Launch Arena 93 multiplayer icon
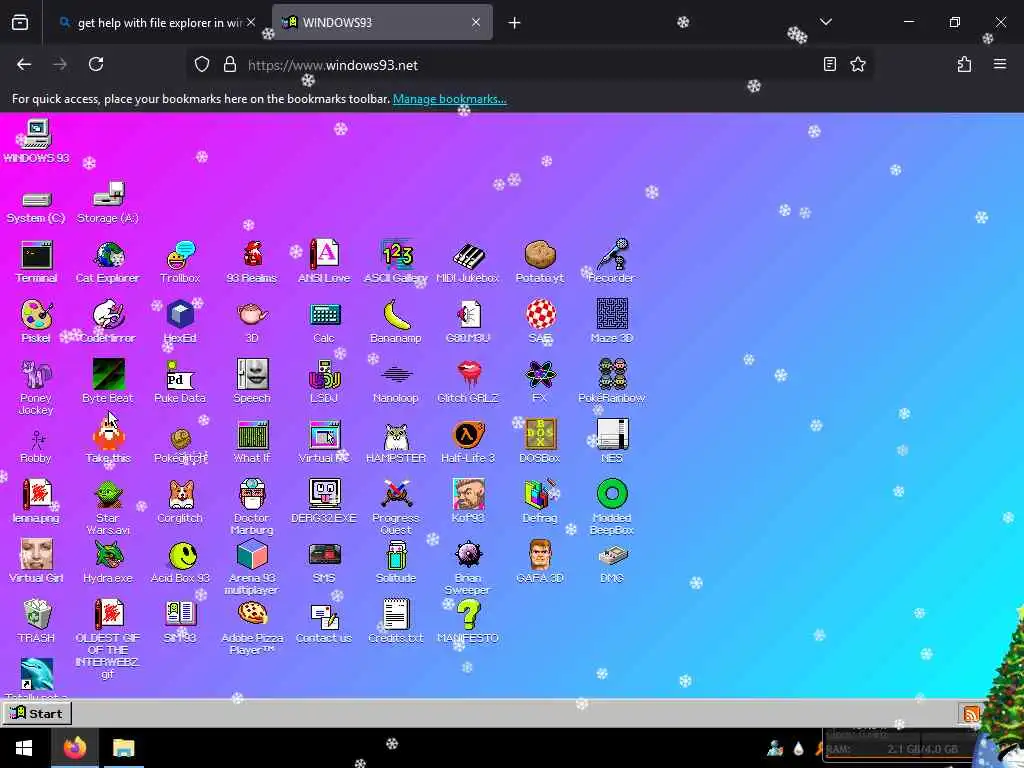 coord(252,568)
